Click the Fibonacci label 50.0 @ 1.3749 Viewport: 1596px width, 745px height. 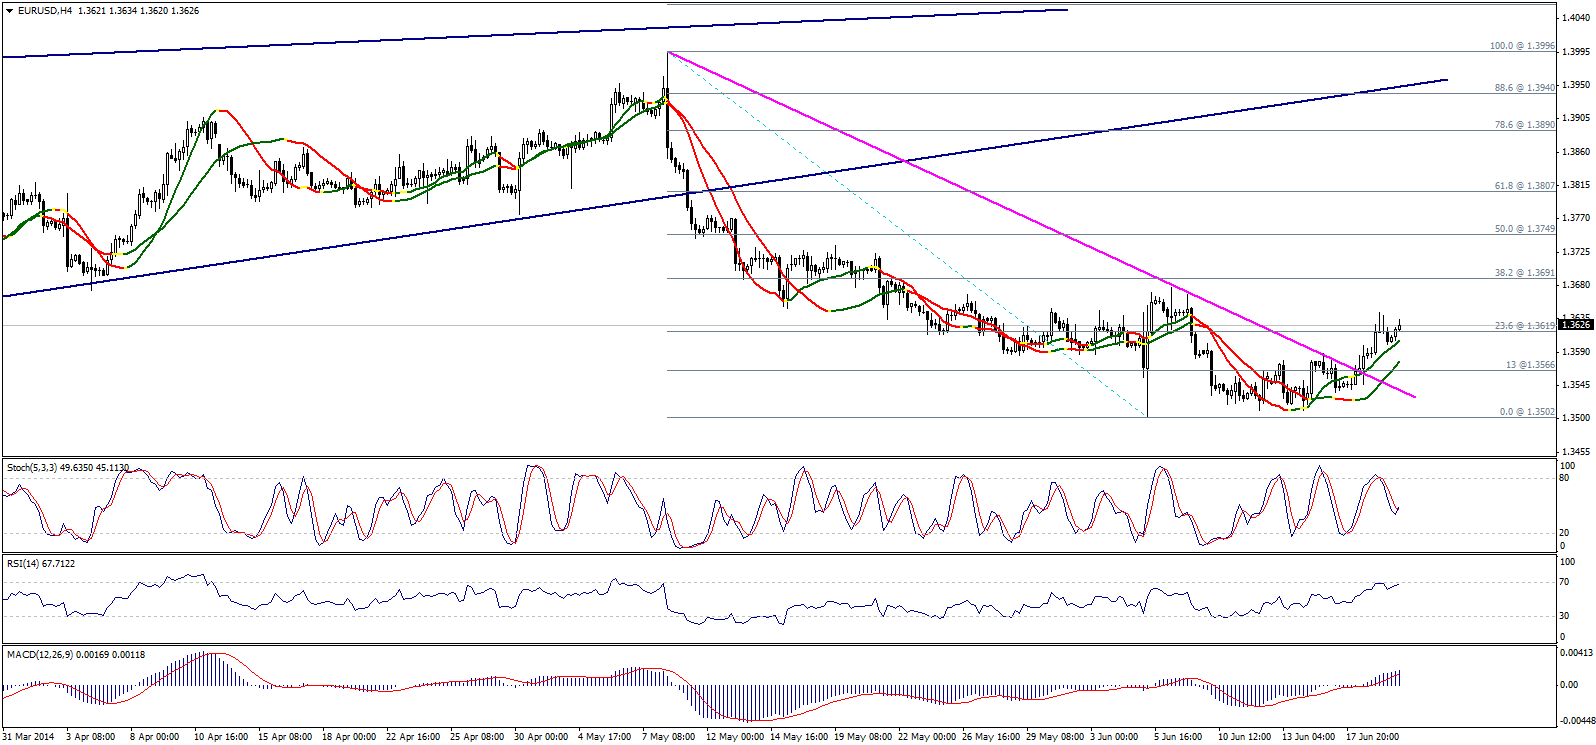[x=1525, y=229]
